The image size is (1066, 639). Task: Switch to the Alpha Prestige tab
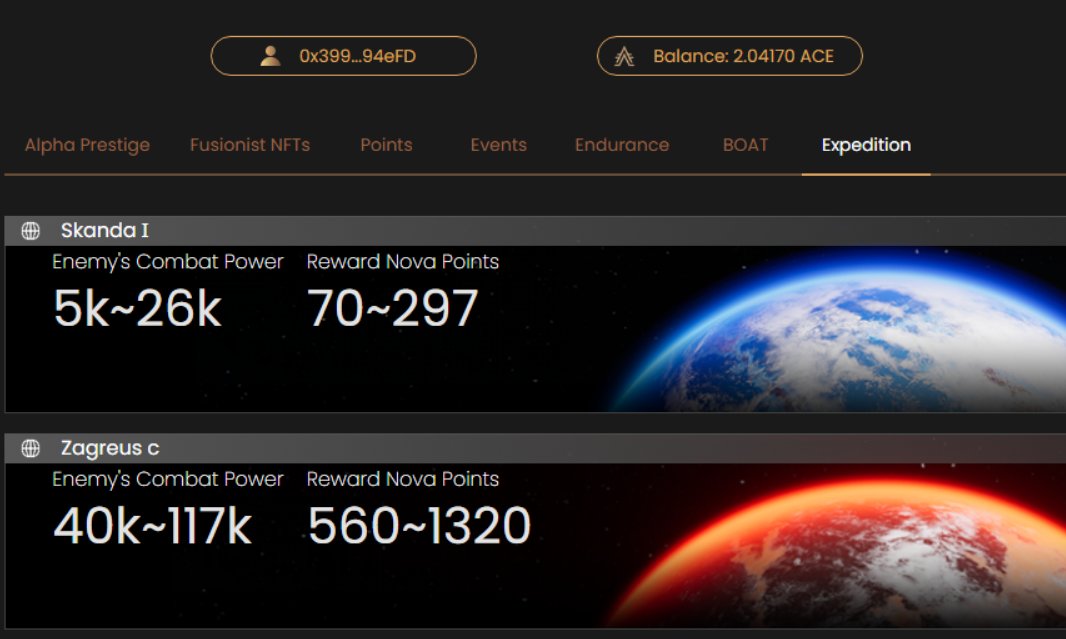(x=87, y=145)
